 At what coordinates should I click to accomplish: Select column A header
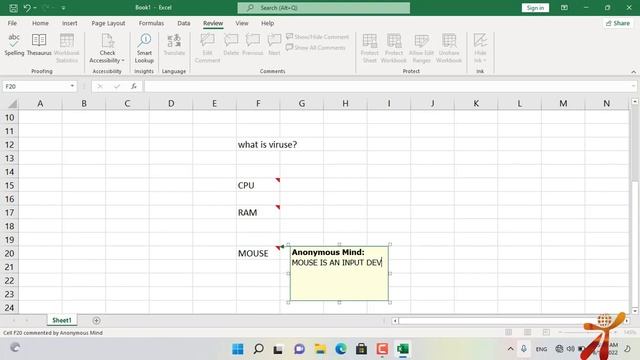tap(40, 104)
